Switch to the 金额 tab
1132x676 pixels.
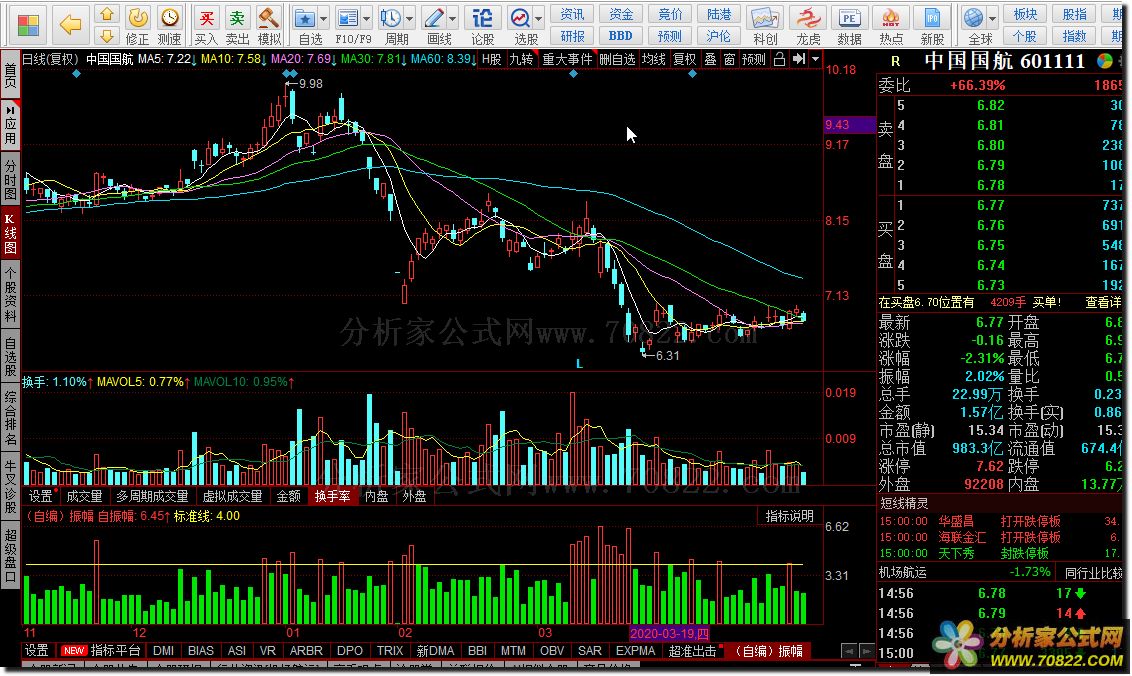tap(289, 496)
